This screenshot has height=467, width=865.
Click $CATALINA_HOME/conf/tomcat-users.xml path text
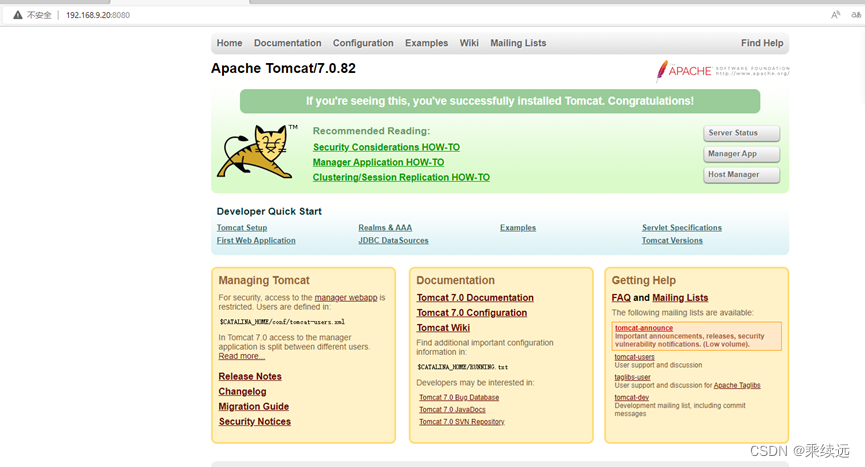point(282,322)
